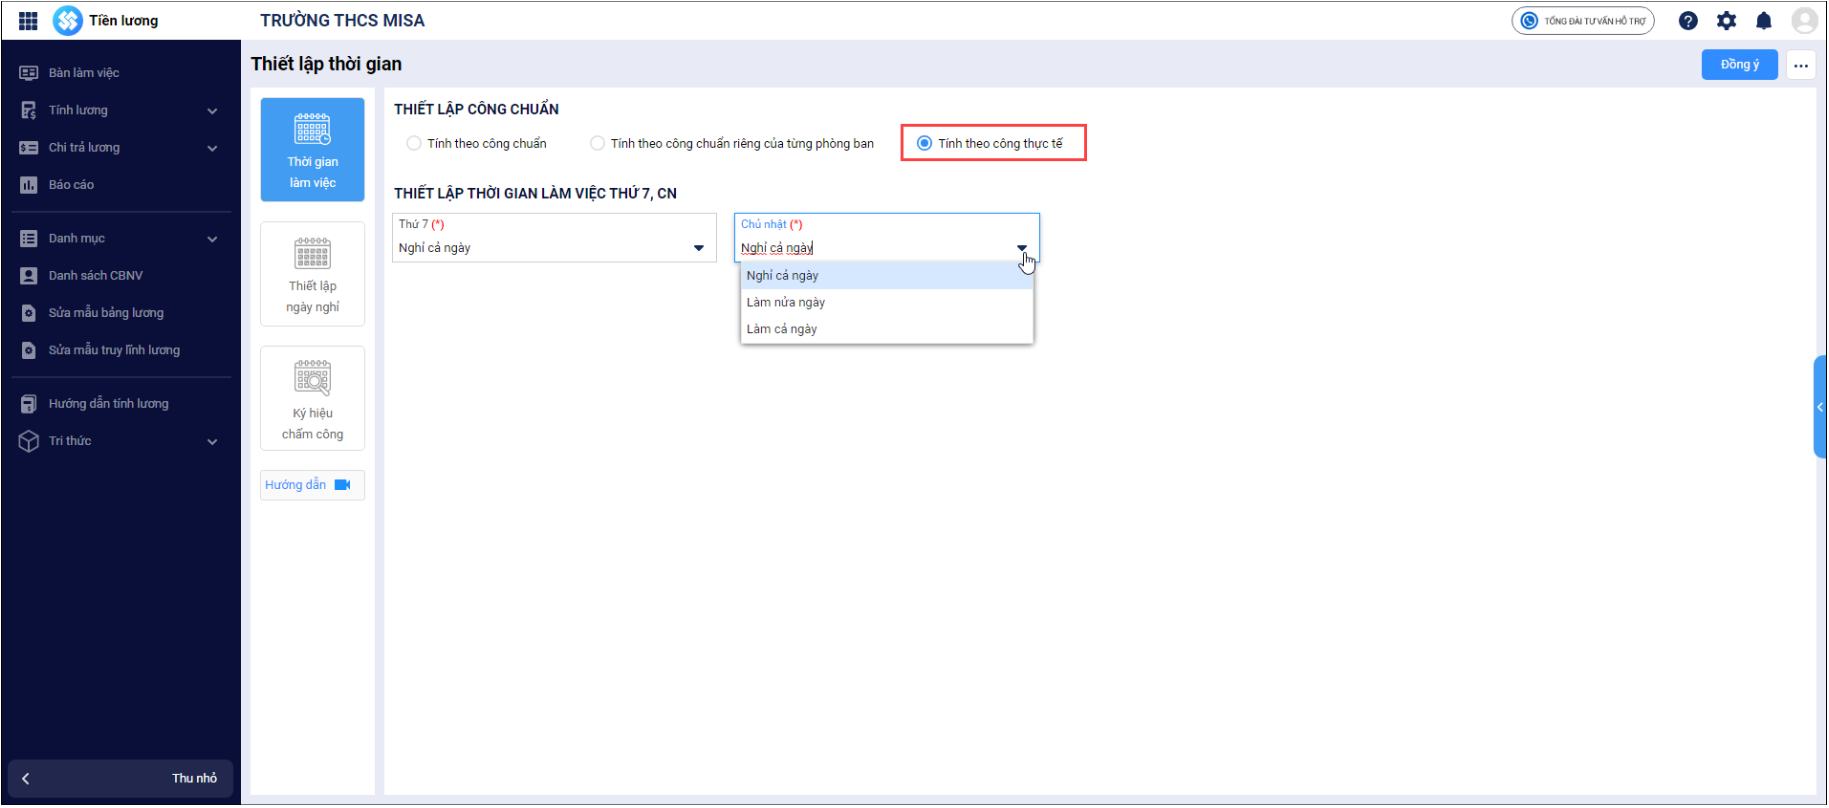The image size is (1829, 808).
Task: Switch to Thiết lập ngày nghỉ tab
Action: [x=312, y=274]
